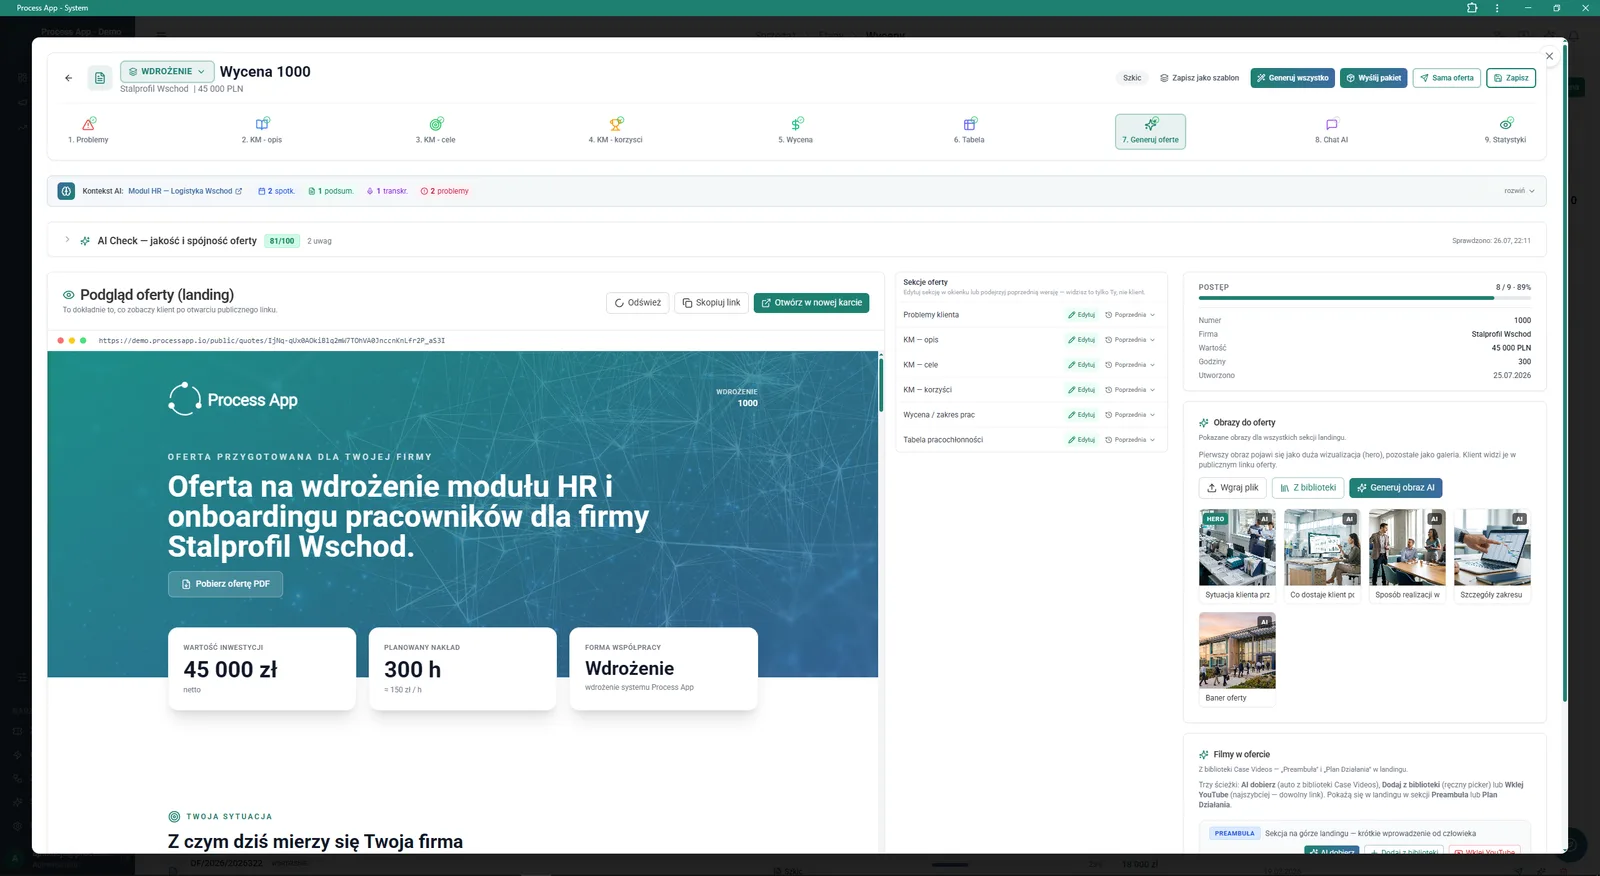The width and height of the screenshot is (1600, 876).
Task: Click Wyślij pakiet button
Action: coord(1373,78)
